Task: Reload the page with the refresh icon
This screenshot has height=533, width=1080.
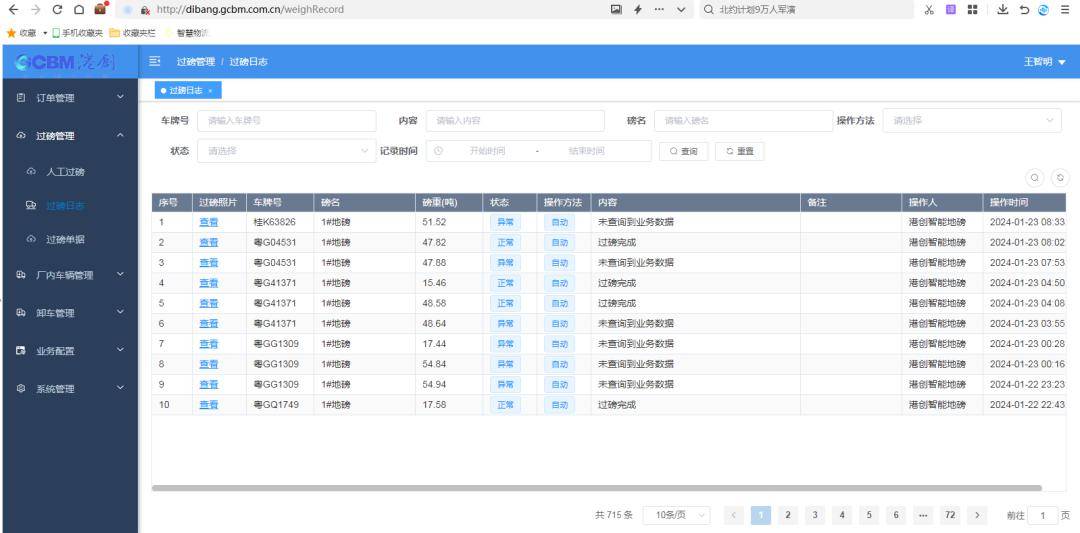Action: tap(58, 10)
